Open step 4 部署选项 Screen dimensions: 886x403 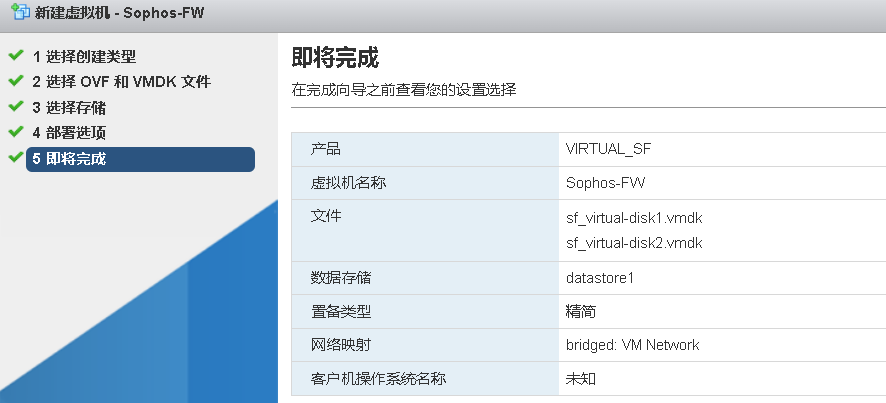69,133
